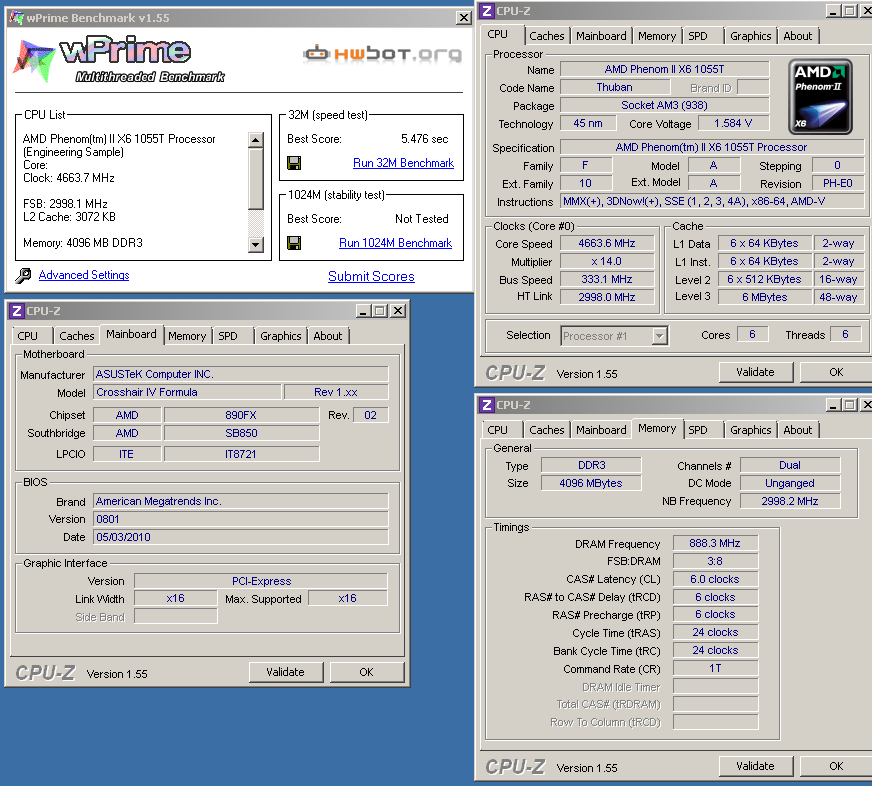This screenshot has width=872, height=786.
Task: Click the DRAM Frequency value 888.3 MHz
Action: pyautogui.click(x=715, y=543)
